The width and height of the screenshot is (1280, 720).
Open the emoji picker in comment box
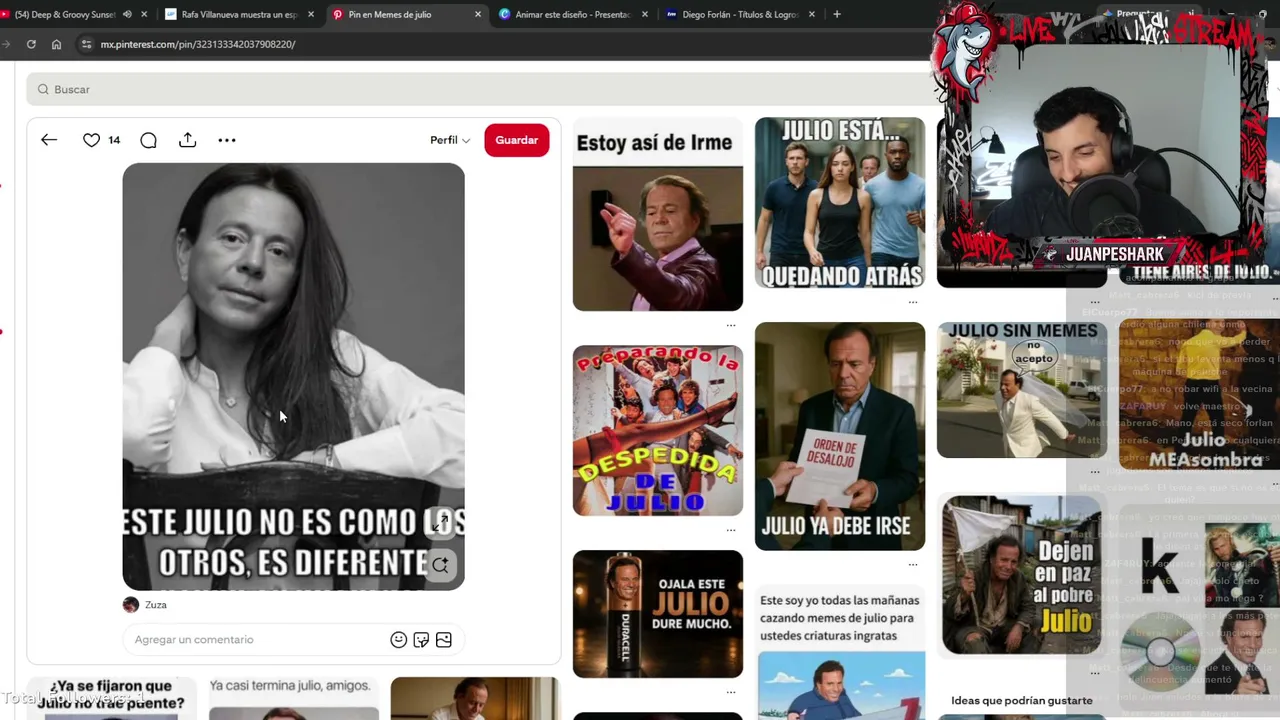tap(398, 640)
